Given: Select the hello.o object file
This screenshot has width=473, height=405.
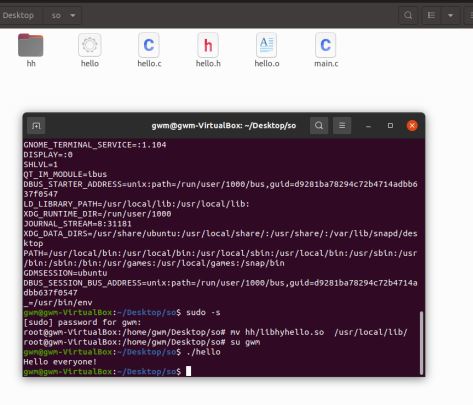Looking at the screenshot, I should click(267, 50).
